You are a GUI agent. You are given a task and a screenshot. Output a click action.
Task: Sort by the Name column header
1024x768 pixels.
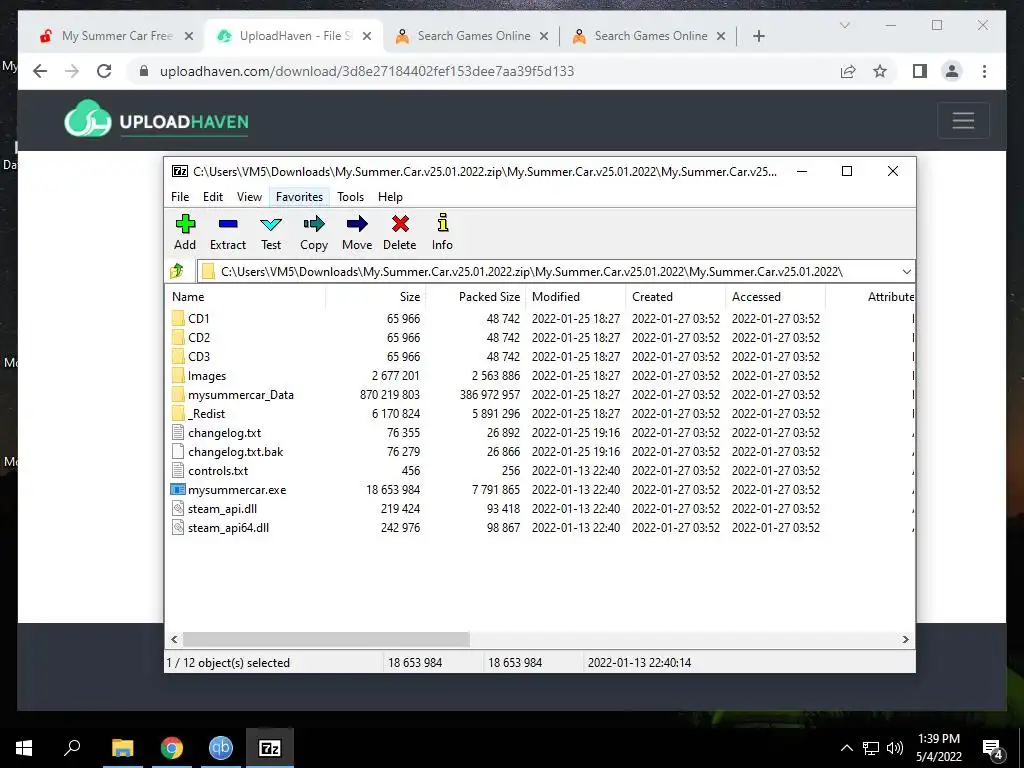[246, 296]
